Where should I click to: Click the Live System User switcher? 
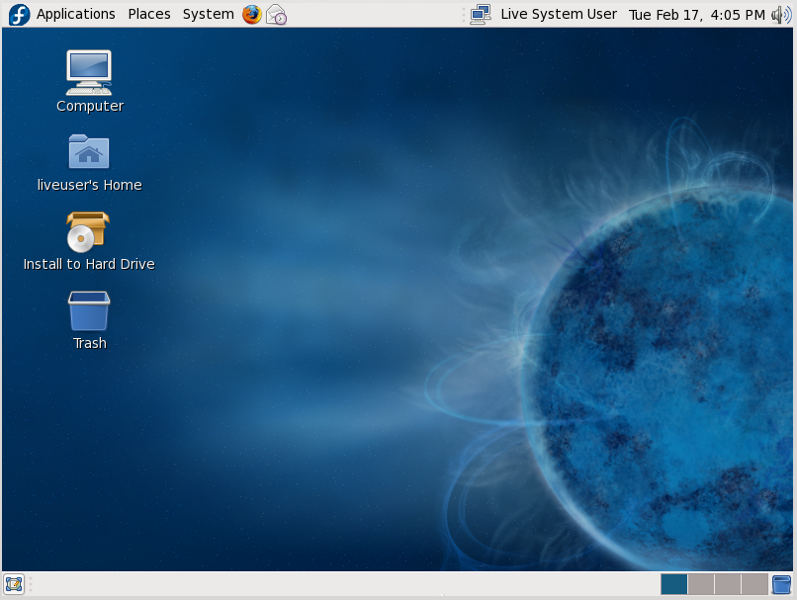(x=559, y=14)
